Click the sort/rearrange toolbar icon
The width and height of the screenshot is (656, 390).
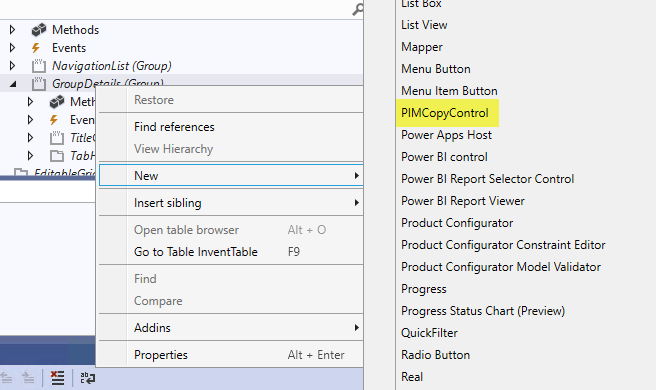[87, 378]
